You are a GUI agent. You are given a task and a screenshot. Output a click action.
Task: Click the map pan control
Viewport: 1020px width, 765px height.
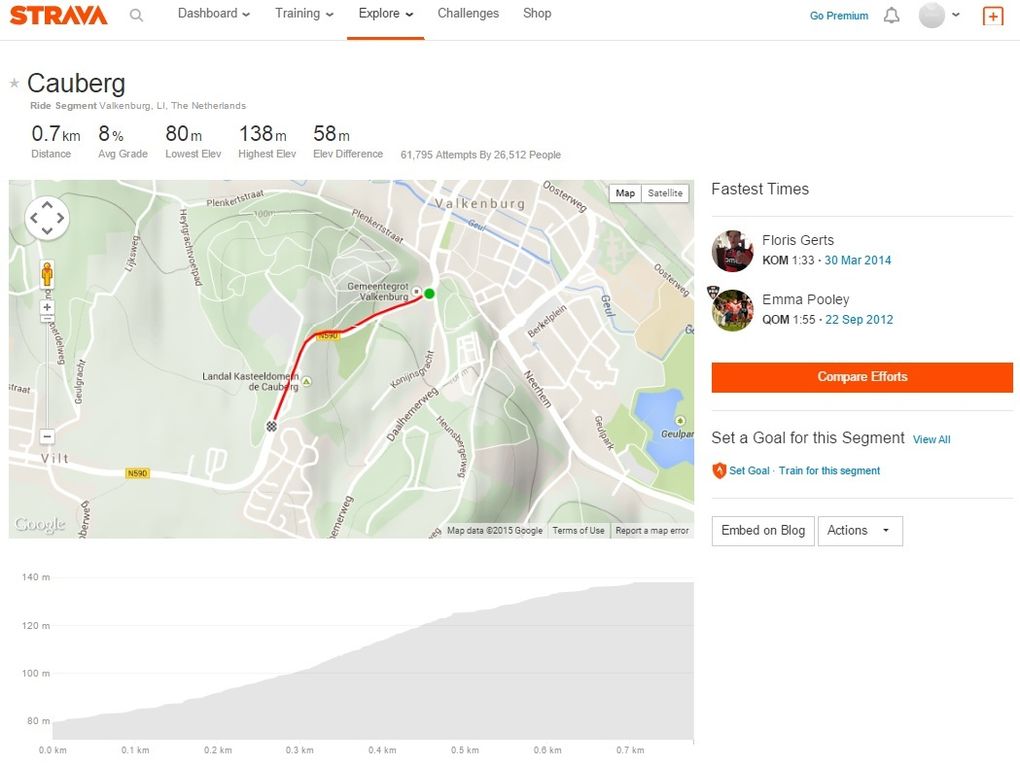(x=47, y=218)
